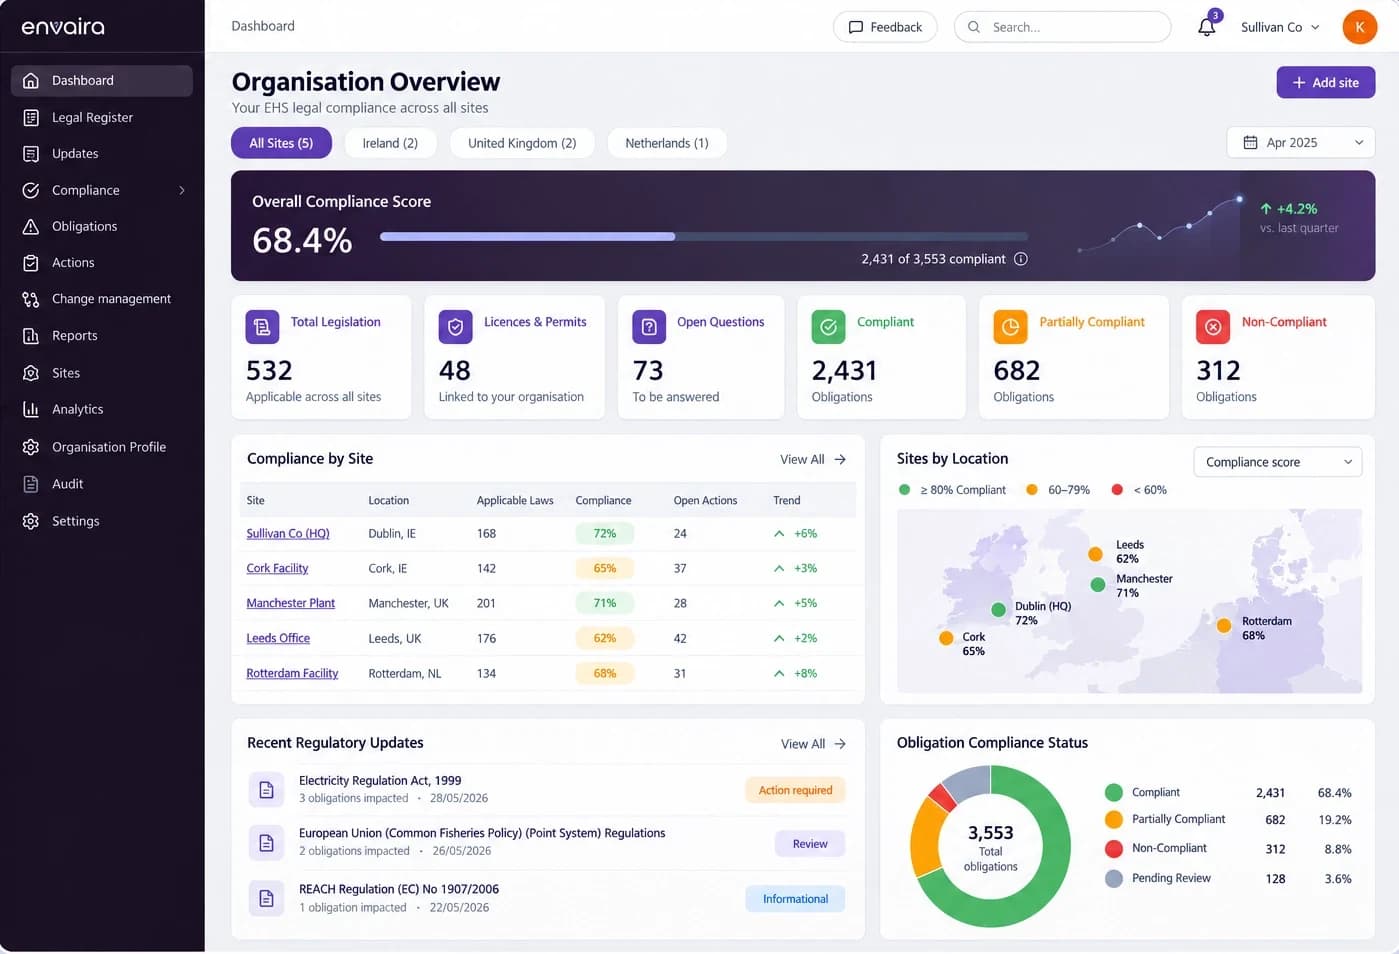Click the Settings gear icon
The image size is (1399, 954).
tap(31, 521)
